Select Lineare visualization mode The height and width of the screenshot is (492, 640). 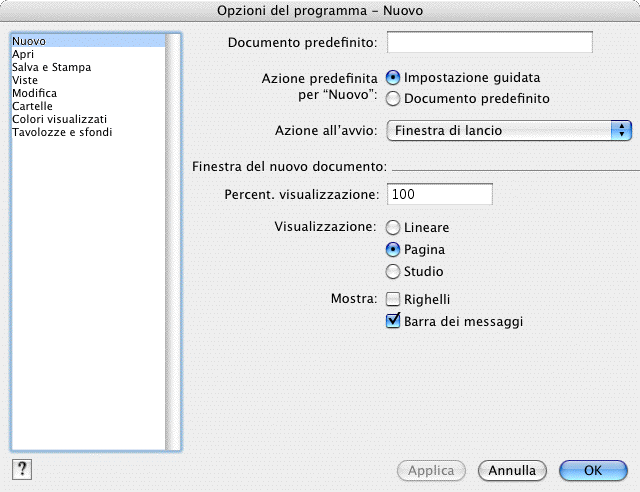(x=394, y=228)
